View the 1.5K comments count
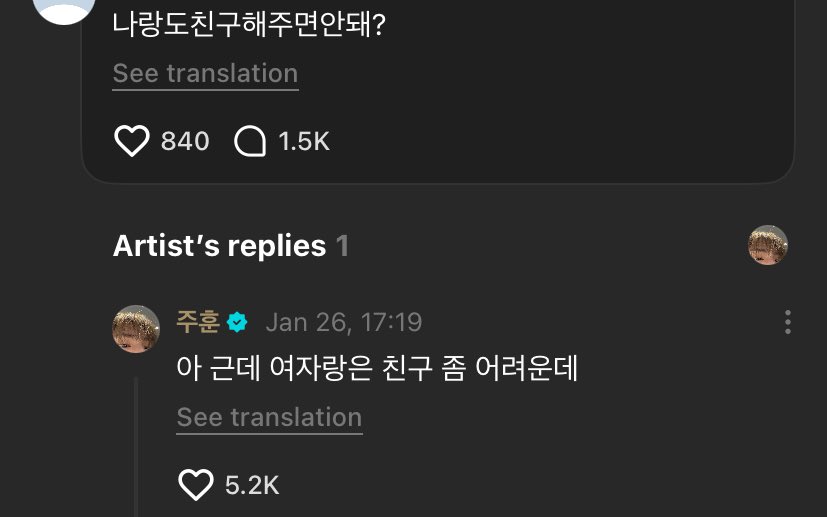Screen dimensions: 827x517 (304, 141)
